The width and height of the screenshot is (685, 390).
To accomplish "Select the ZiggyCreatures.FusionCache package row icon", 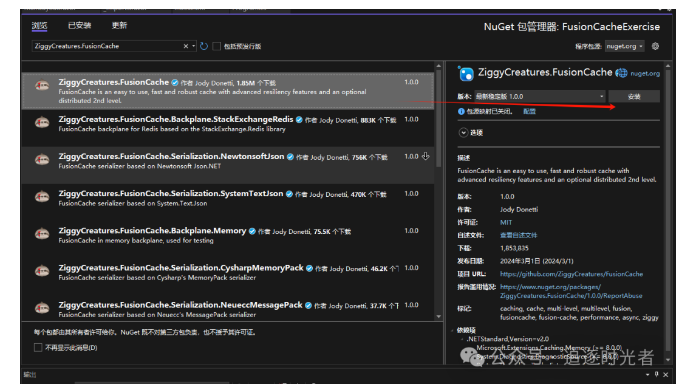I will [x=42, y=86].
